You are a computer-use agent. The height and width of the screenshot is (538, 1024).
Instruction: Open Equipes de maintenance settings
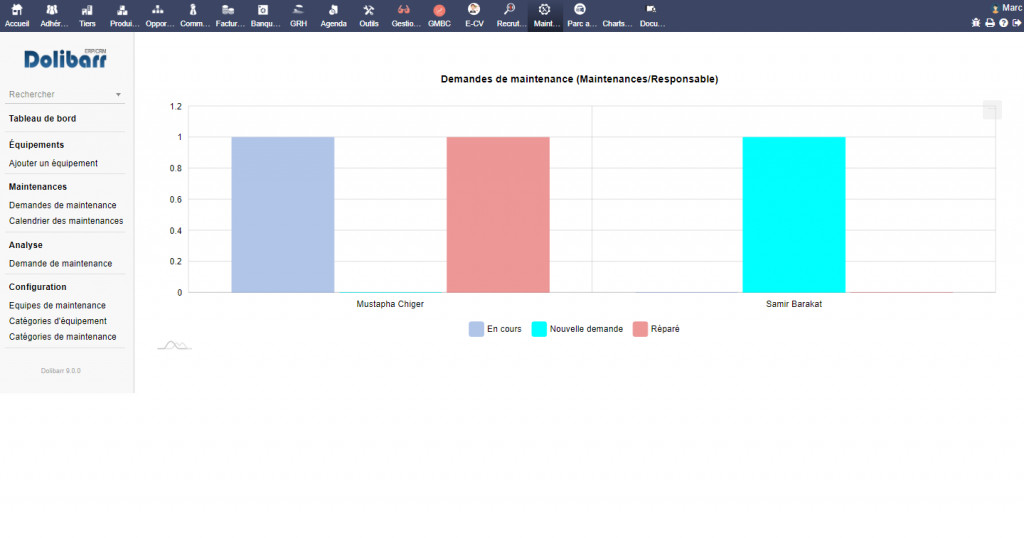click(x=57, y=306)
